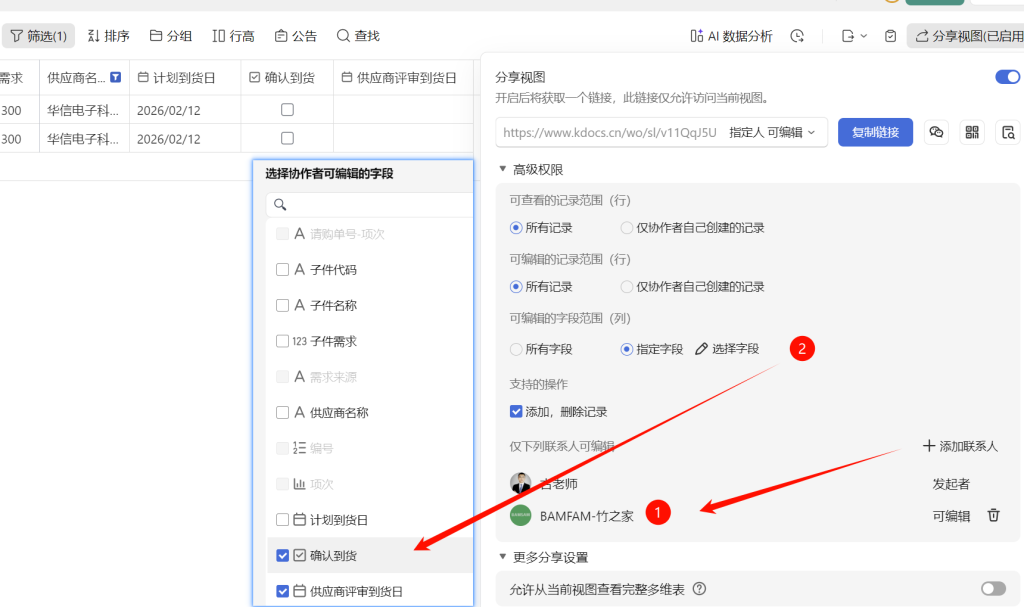The width and height of the screenshot is (1024, 607).
Task: Delete BAMFAM-竹之家 with the trash icon
Action: [993, 515]
